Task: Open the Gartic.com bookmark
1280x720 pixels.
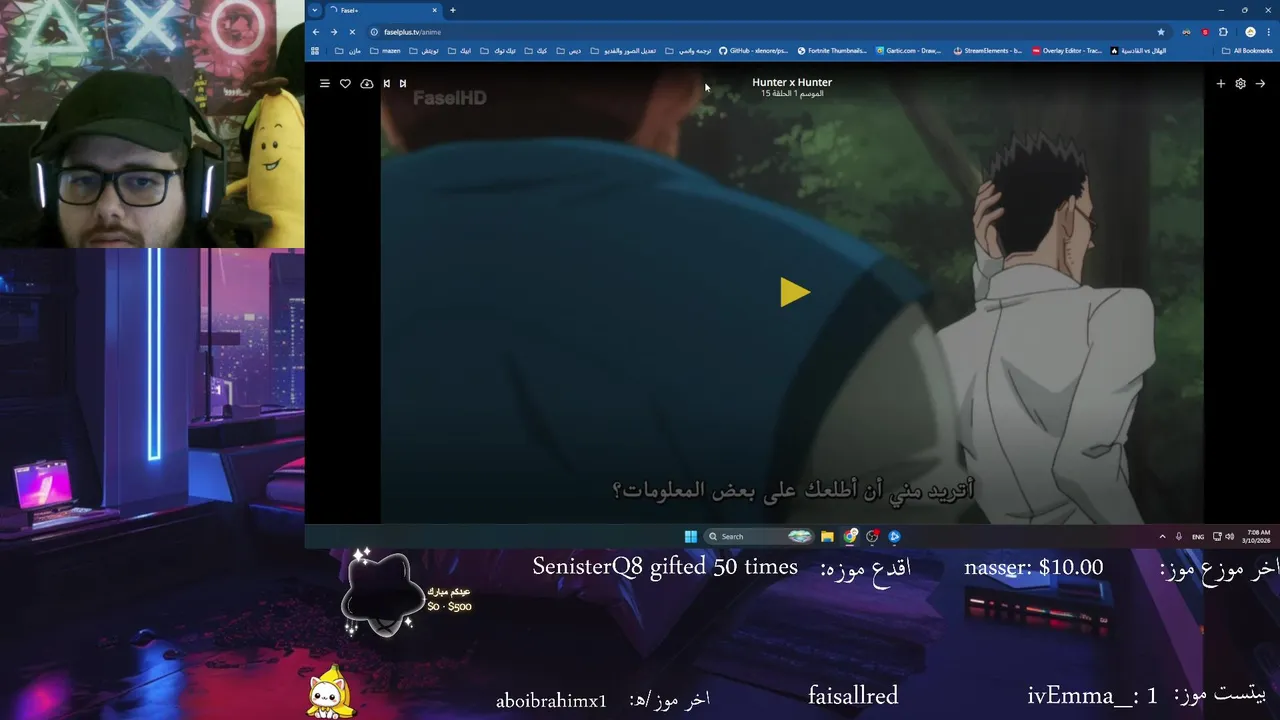Action: (x=909, y=50)
